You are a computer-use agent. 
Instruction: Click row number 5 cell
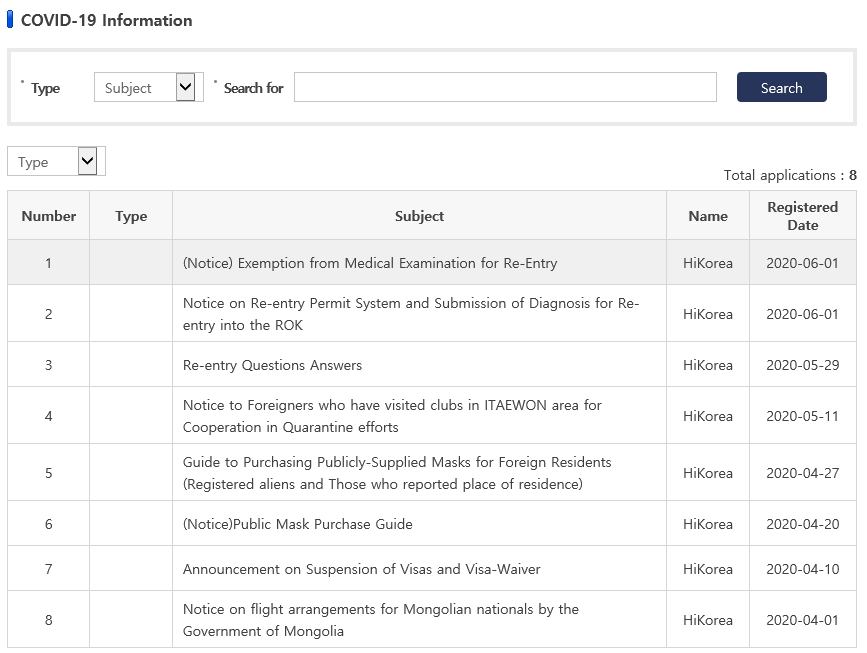tap(49, 473)
